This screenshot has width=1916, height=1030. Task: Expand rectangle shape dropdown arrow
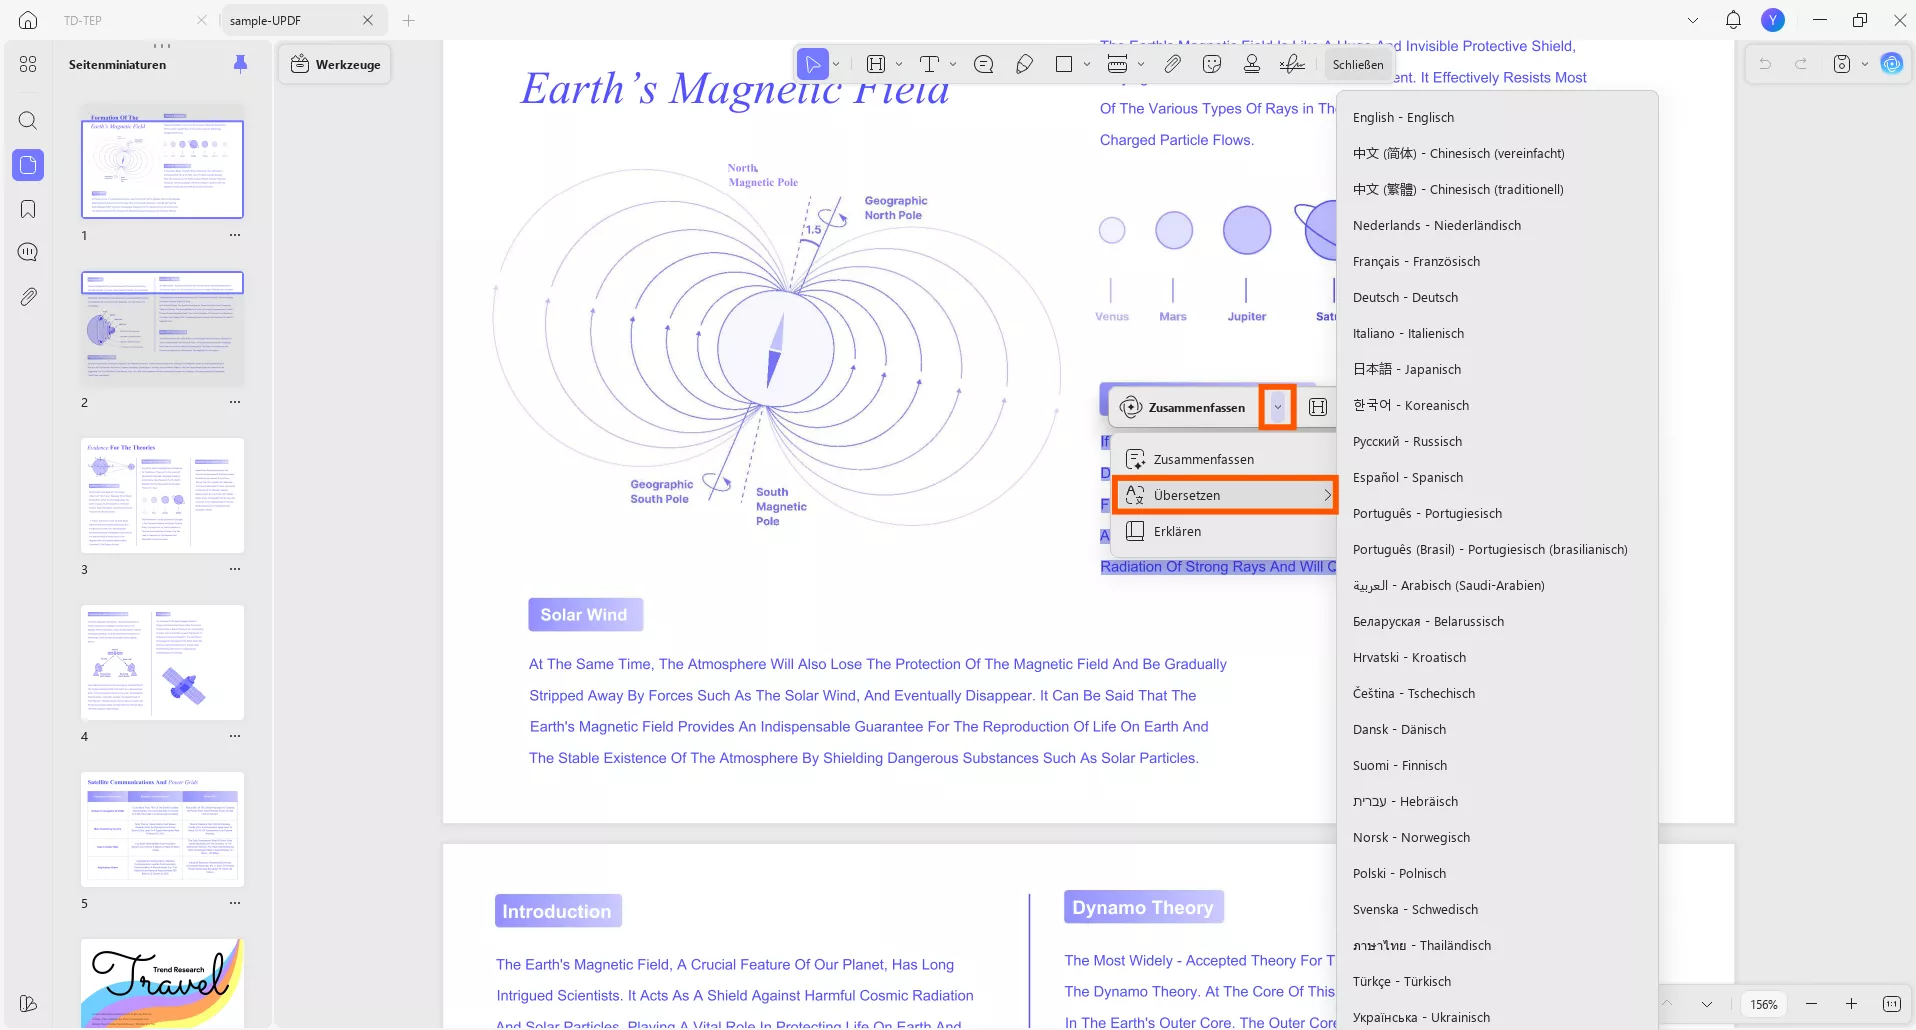pos(1087,64)
